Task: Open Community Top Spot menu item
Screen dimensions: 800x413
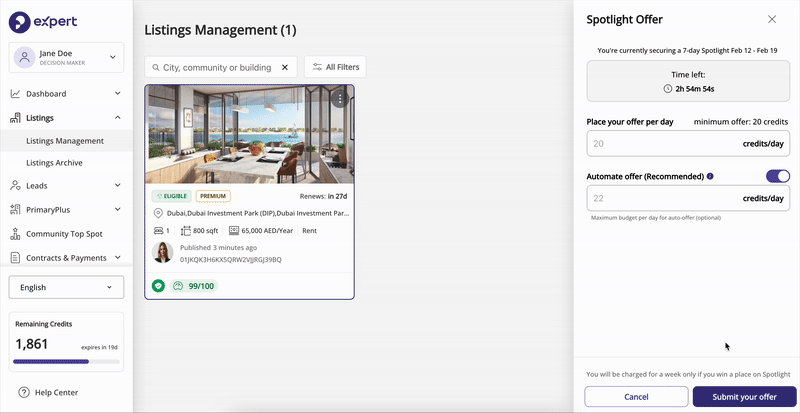Action: click(x=64, y=234)
